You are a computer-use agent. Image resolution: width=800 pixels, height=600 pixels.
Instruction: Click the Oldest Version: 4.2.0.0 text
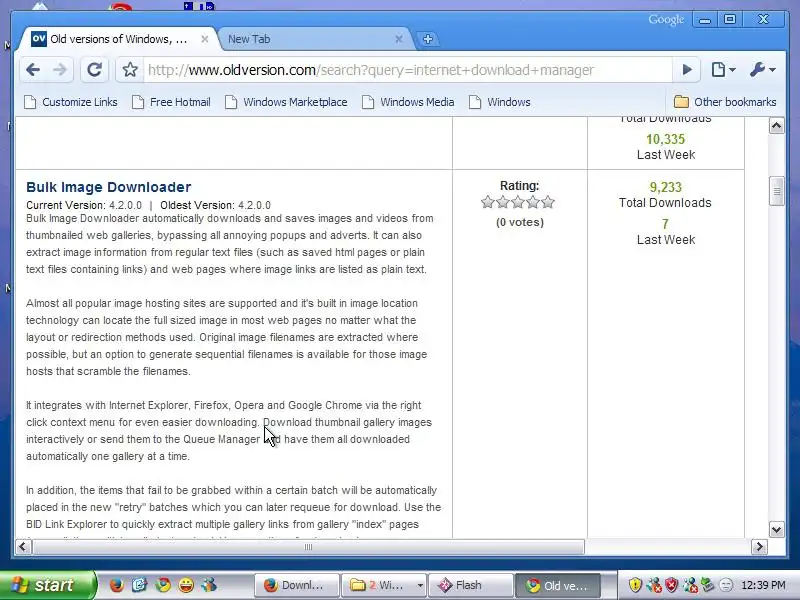215,205
